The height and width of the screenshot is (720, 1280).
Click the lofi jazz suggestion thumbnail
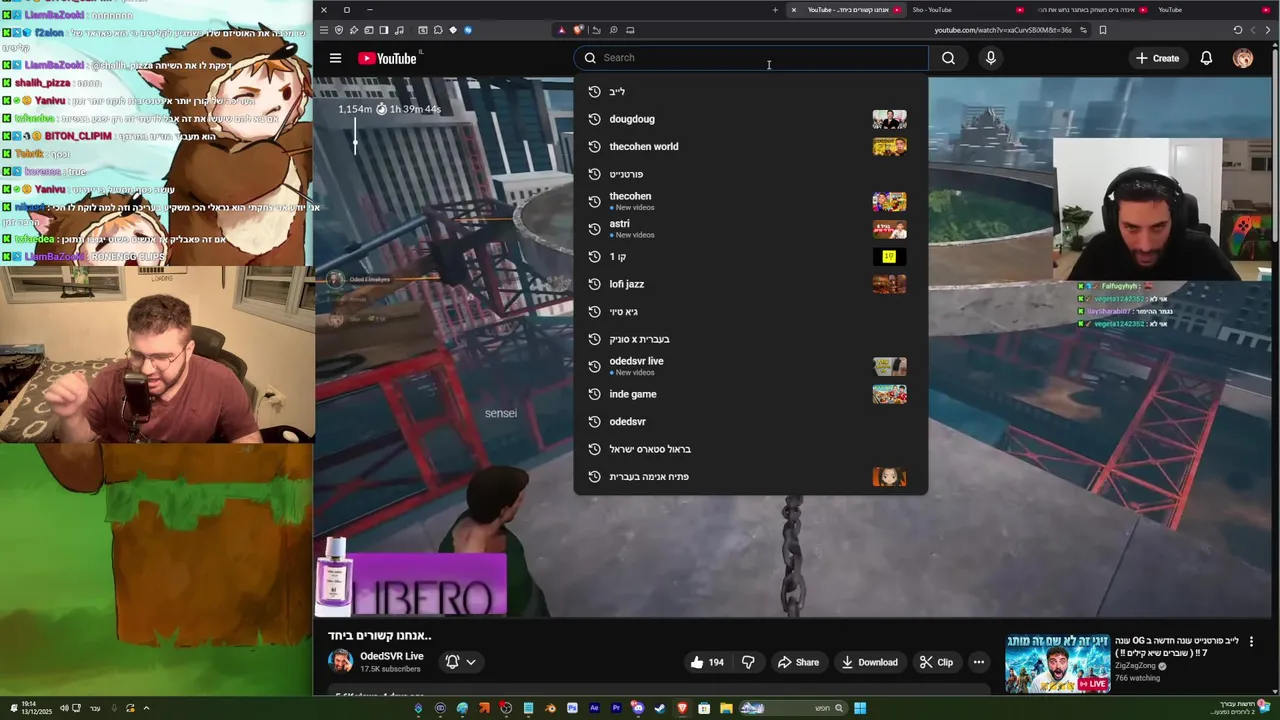[x=889, y=284]
